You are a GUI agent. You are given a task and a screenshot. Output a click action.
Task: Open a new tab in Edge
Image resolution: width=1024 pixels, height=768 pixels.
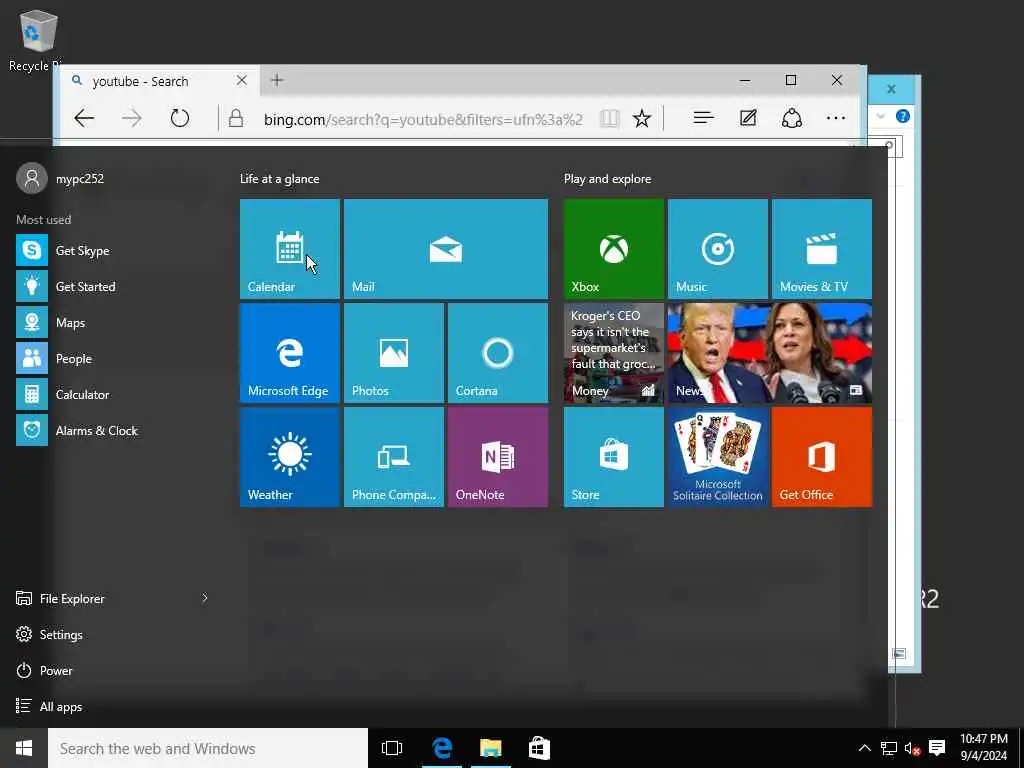277,80
